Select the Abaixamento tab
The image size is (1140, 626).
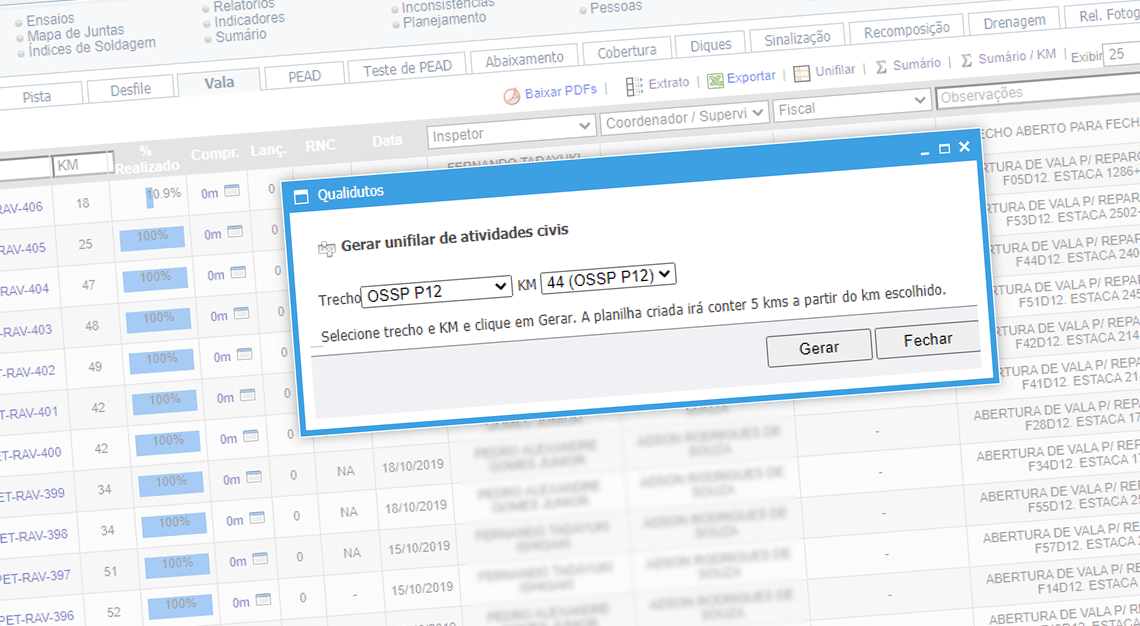click(524, 60)
